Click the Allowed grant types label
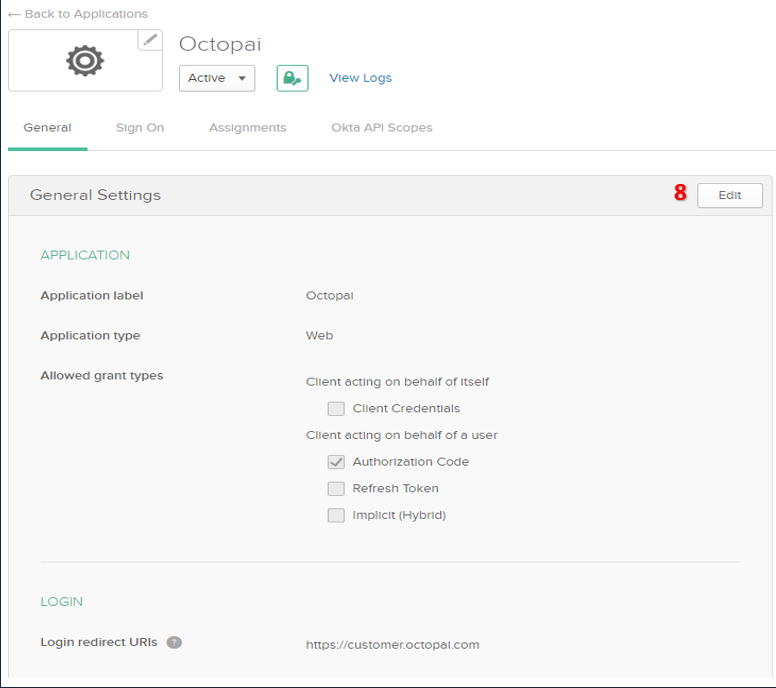This screenshot has width=776, height=688. 101,376
